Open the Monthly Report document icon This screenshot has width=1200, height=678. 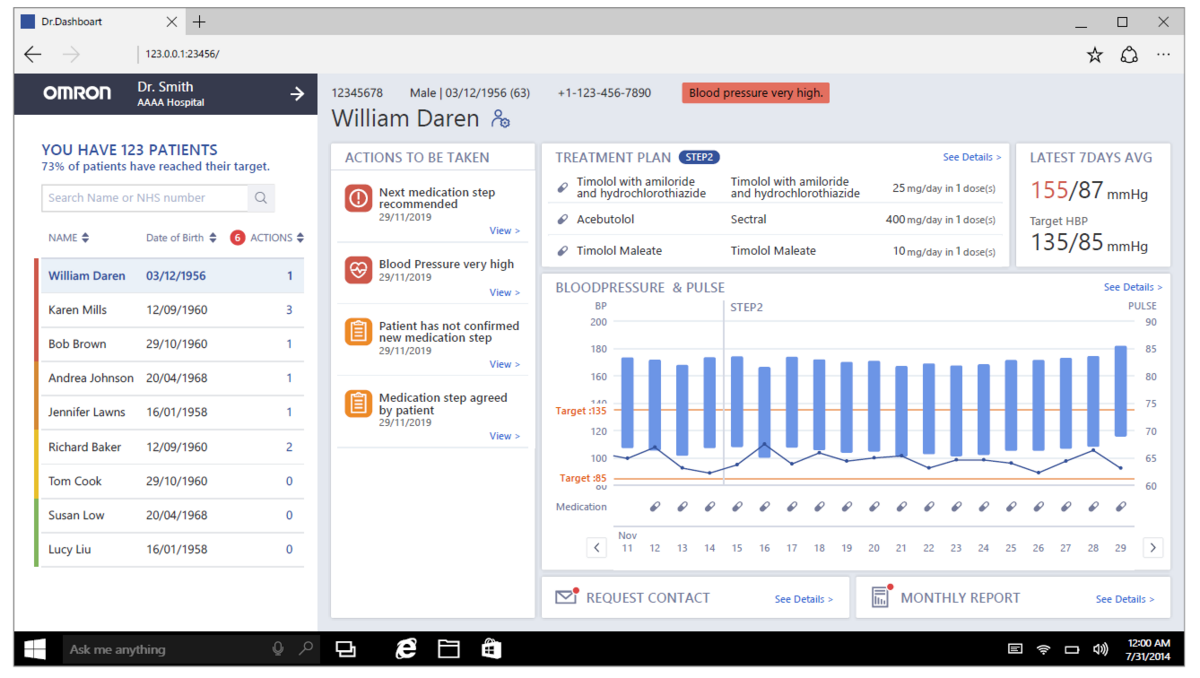coord(880,597)
